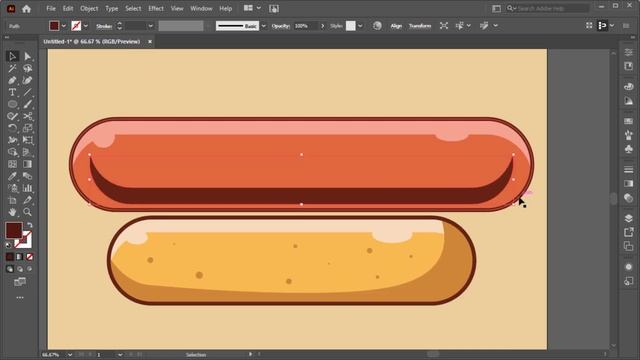Select the Column Graph tool

[27, 188]
